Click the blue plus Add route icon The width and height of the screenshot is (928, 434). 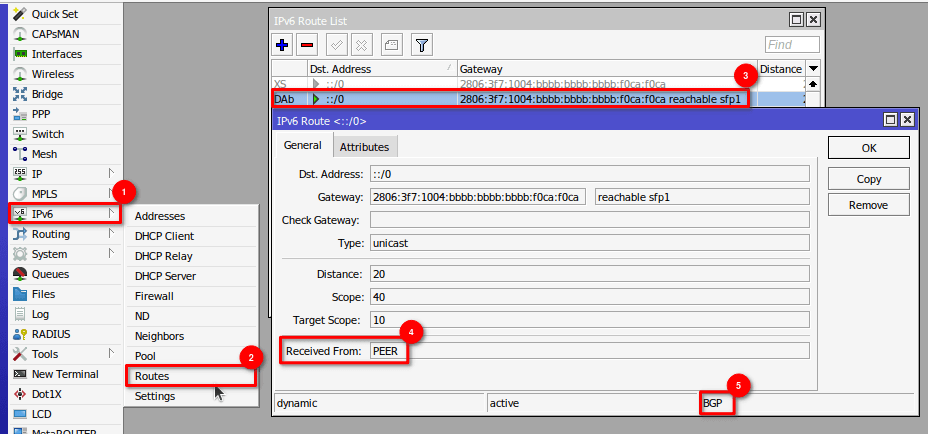click(x=283, y=45)
